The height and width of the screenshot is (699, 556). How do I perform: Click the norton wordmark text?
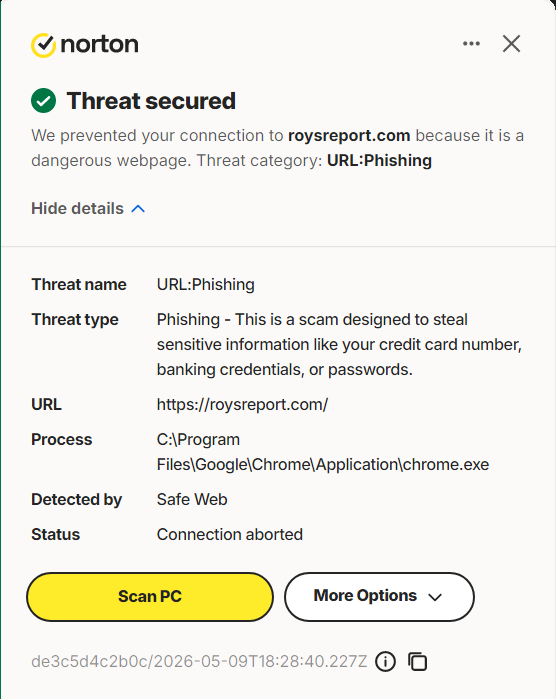pyautogui.click(x=99, y=44)
